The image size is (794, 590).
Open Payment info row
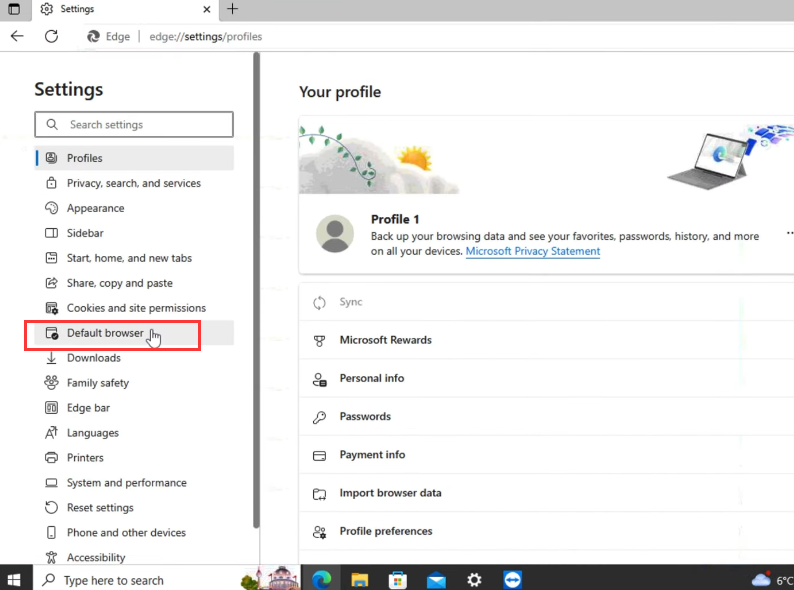coord(546,455)
